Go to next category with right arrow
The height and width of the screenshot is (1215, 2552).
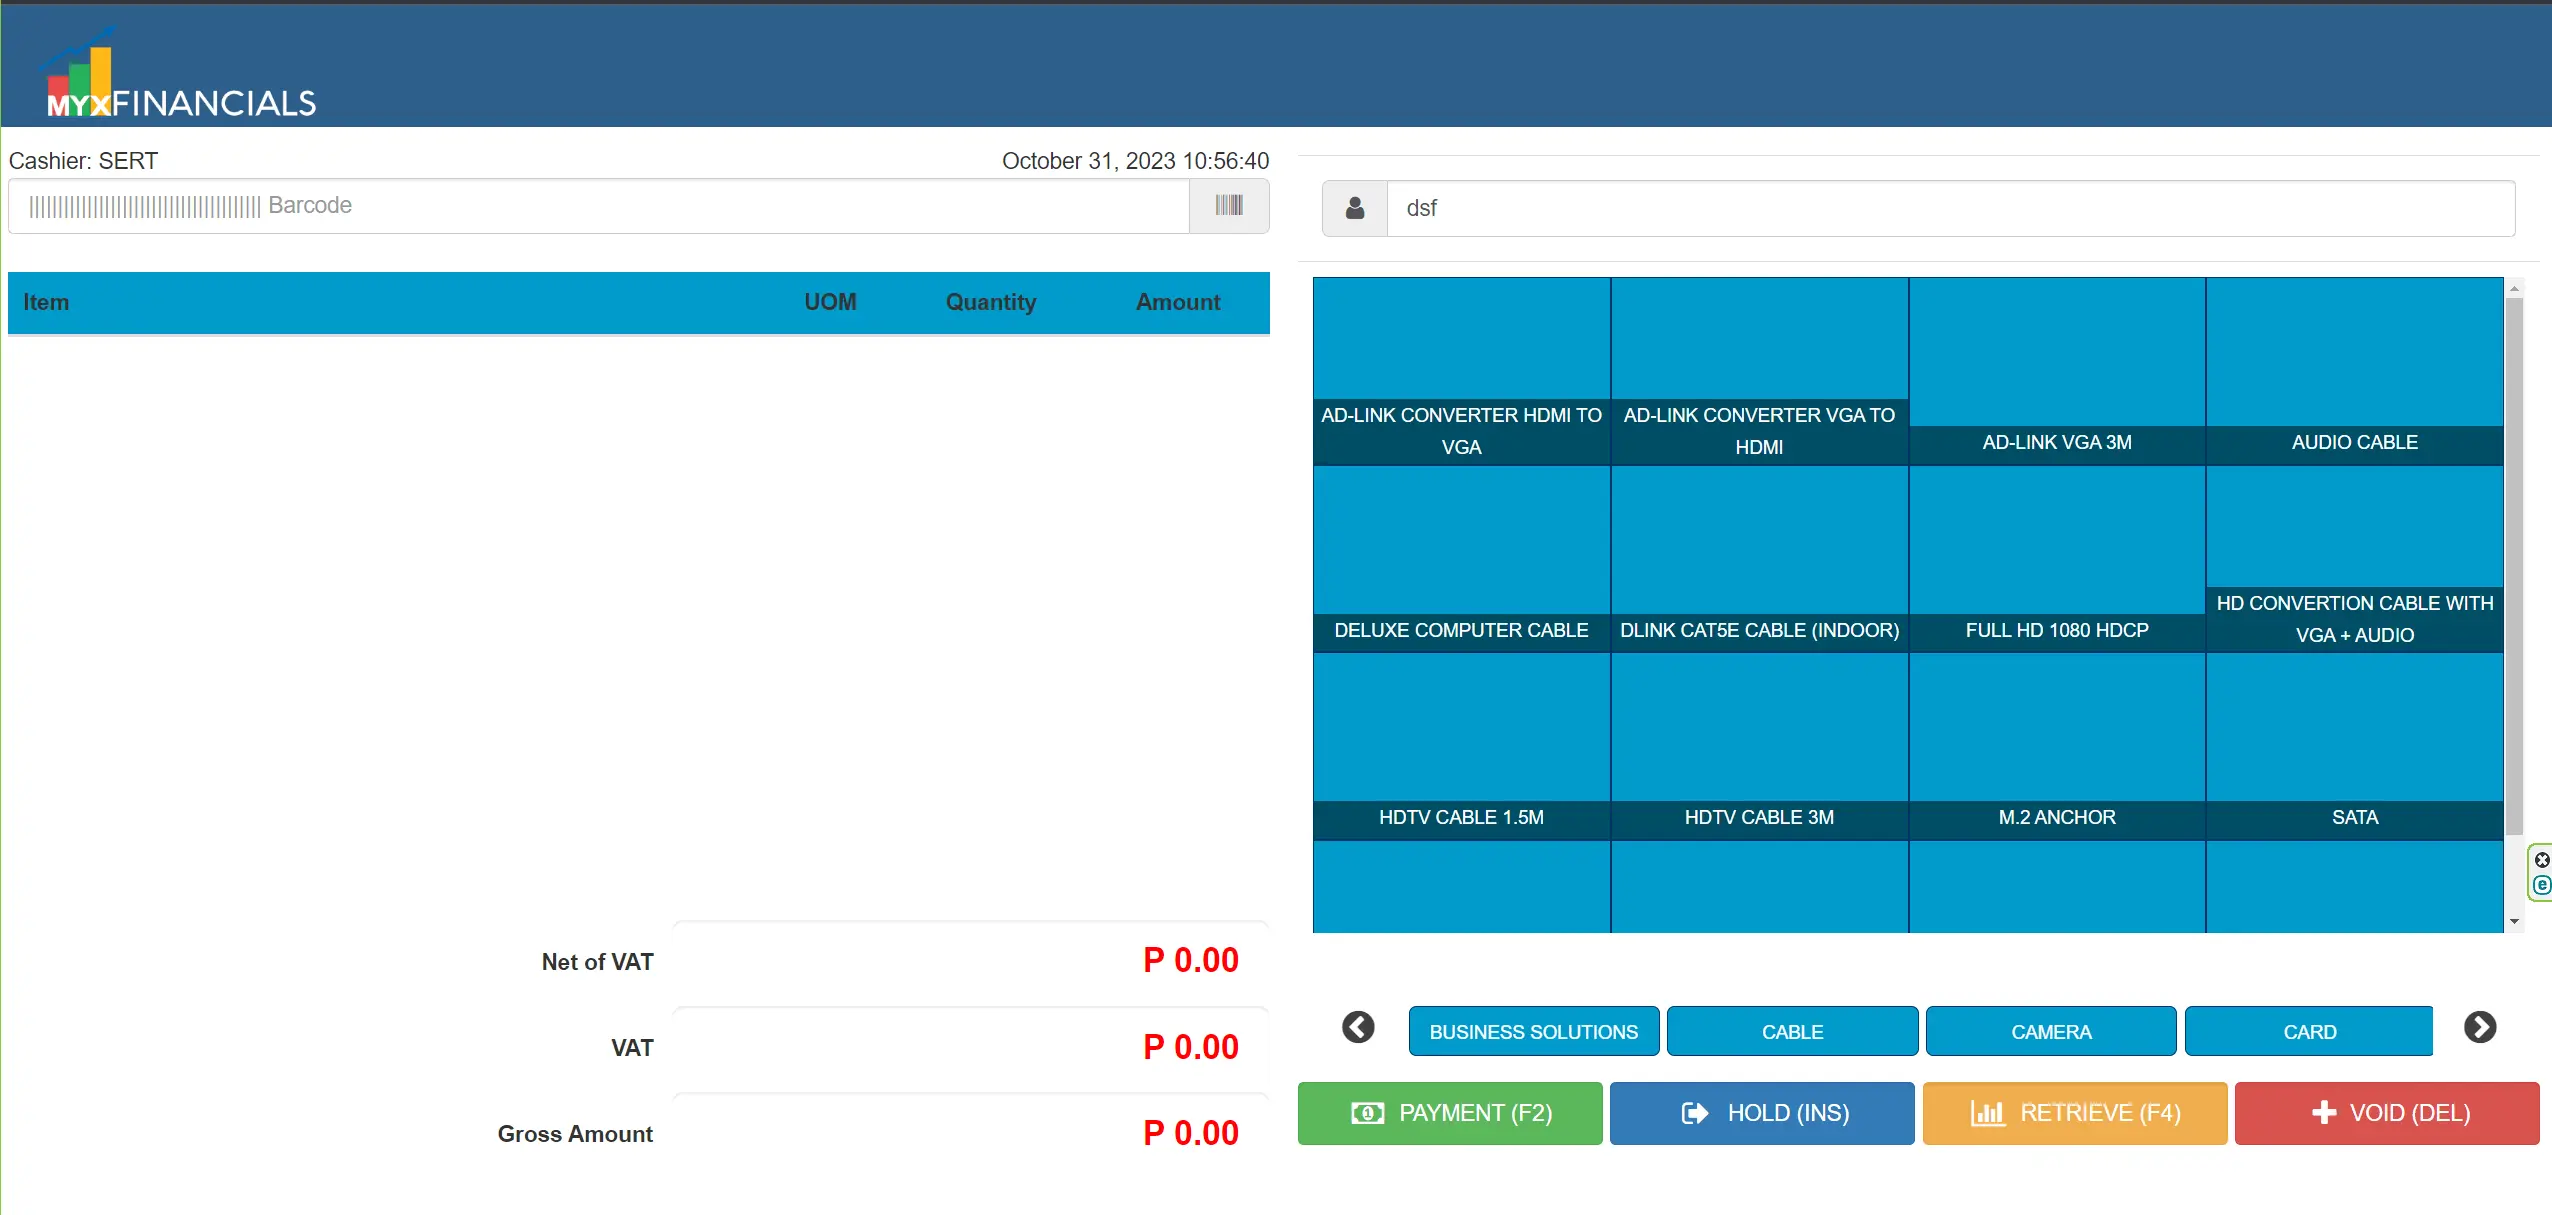pyautogui.click(x=2479, y=1027)
